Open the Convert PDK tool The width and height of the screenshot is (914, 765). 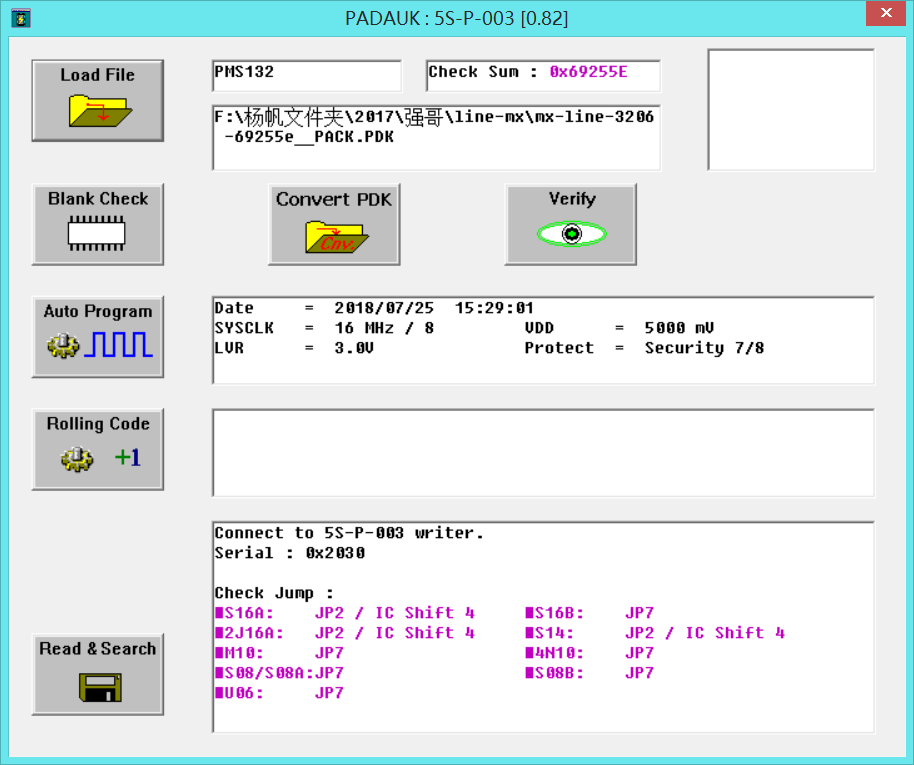pyautogui.click(x=334, y=224)
